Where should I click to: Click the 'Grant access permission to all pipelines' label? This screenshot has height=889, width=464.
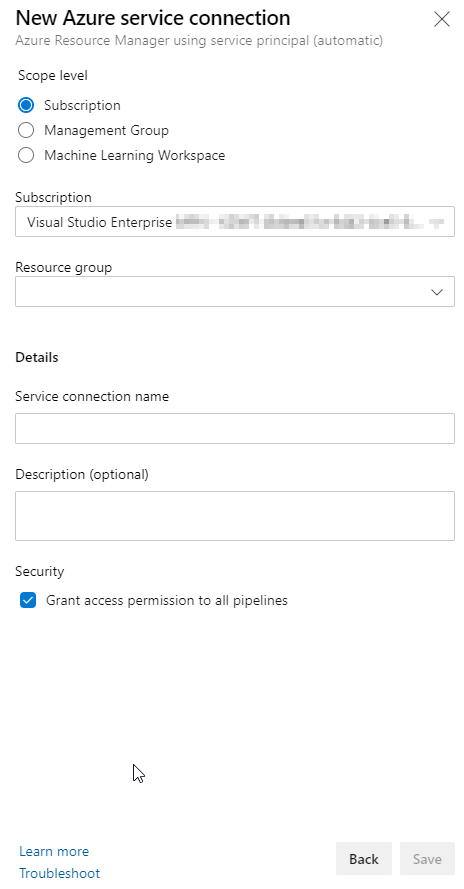tap(167, 600)
